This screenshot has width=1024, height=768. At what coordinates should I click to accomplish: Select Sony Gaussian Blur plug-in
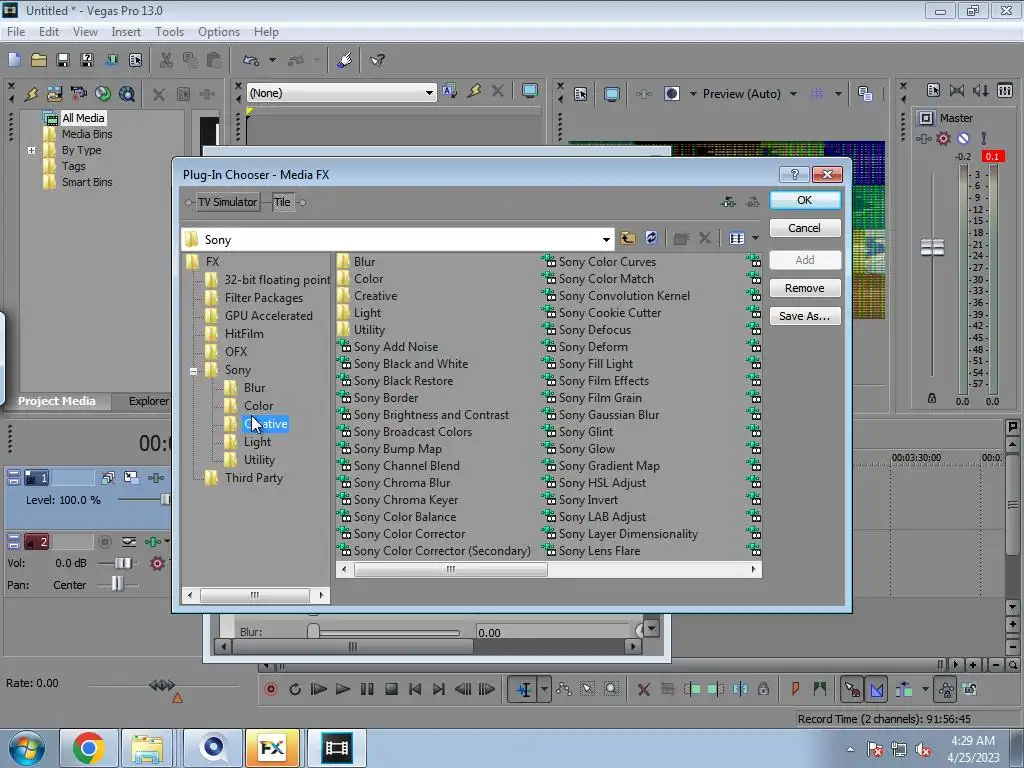click(x=609, y=415)
